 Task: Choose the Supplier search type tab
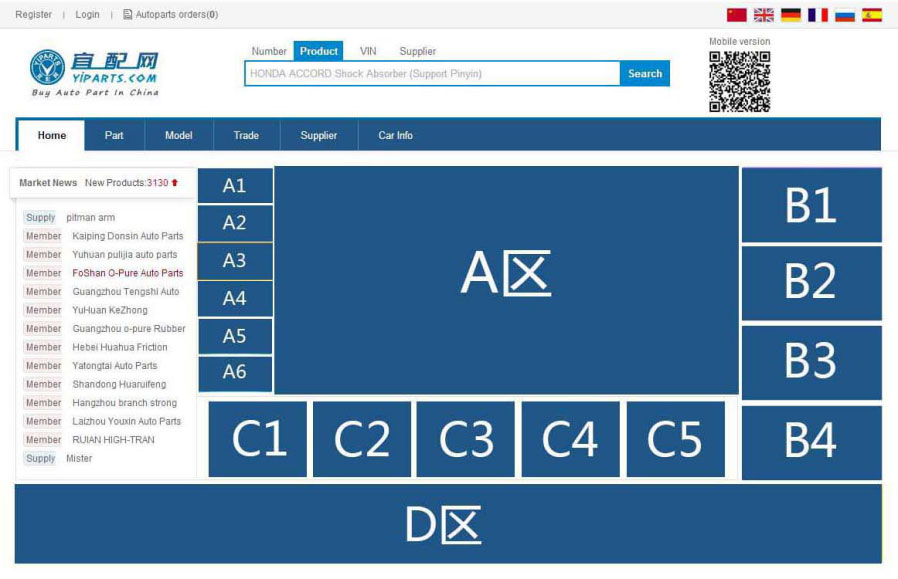click(418, 51)
